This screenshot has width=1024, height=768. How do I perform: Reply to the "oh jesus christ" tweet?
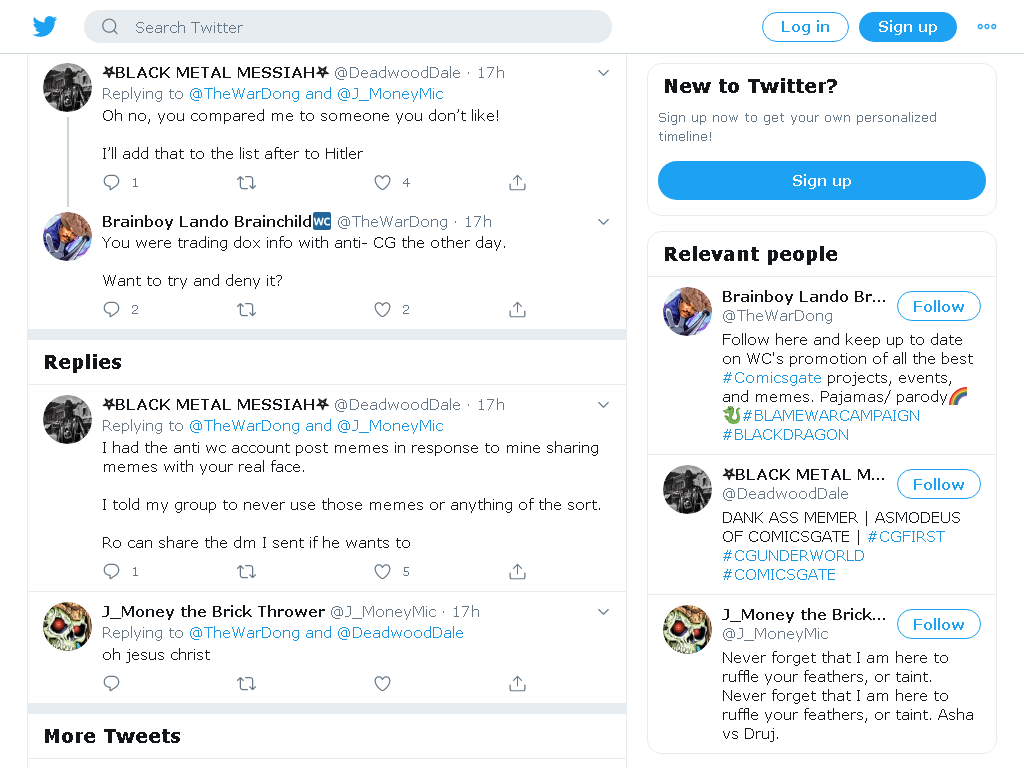112,684
